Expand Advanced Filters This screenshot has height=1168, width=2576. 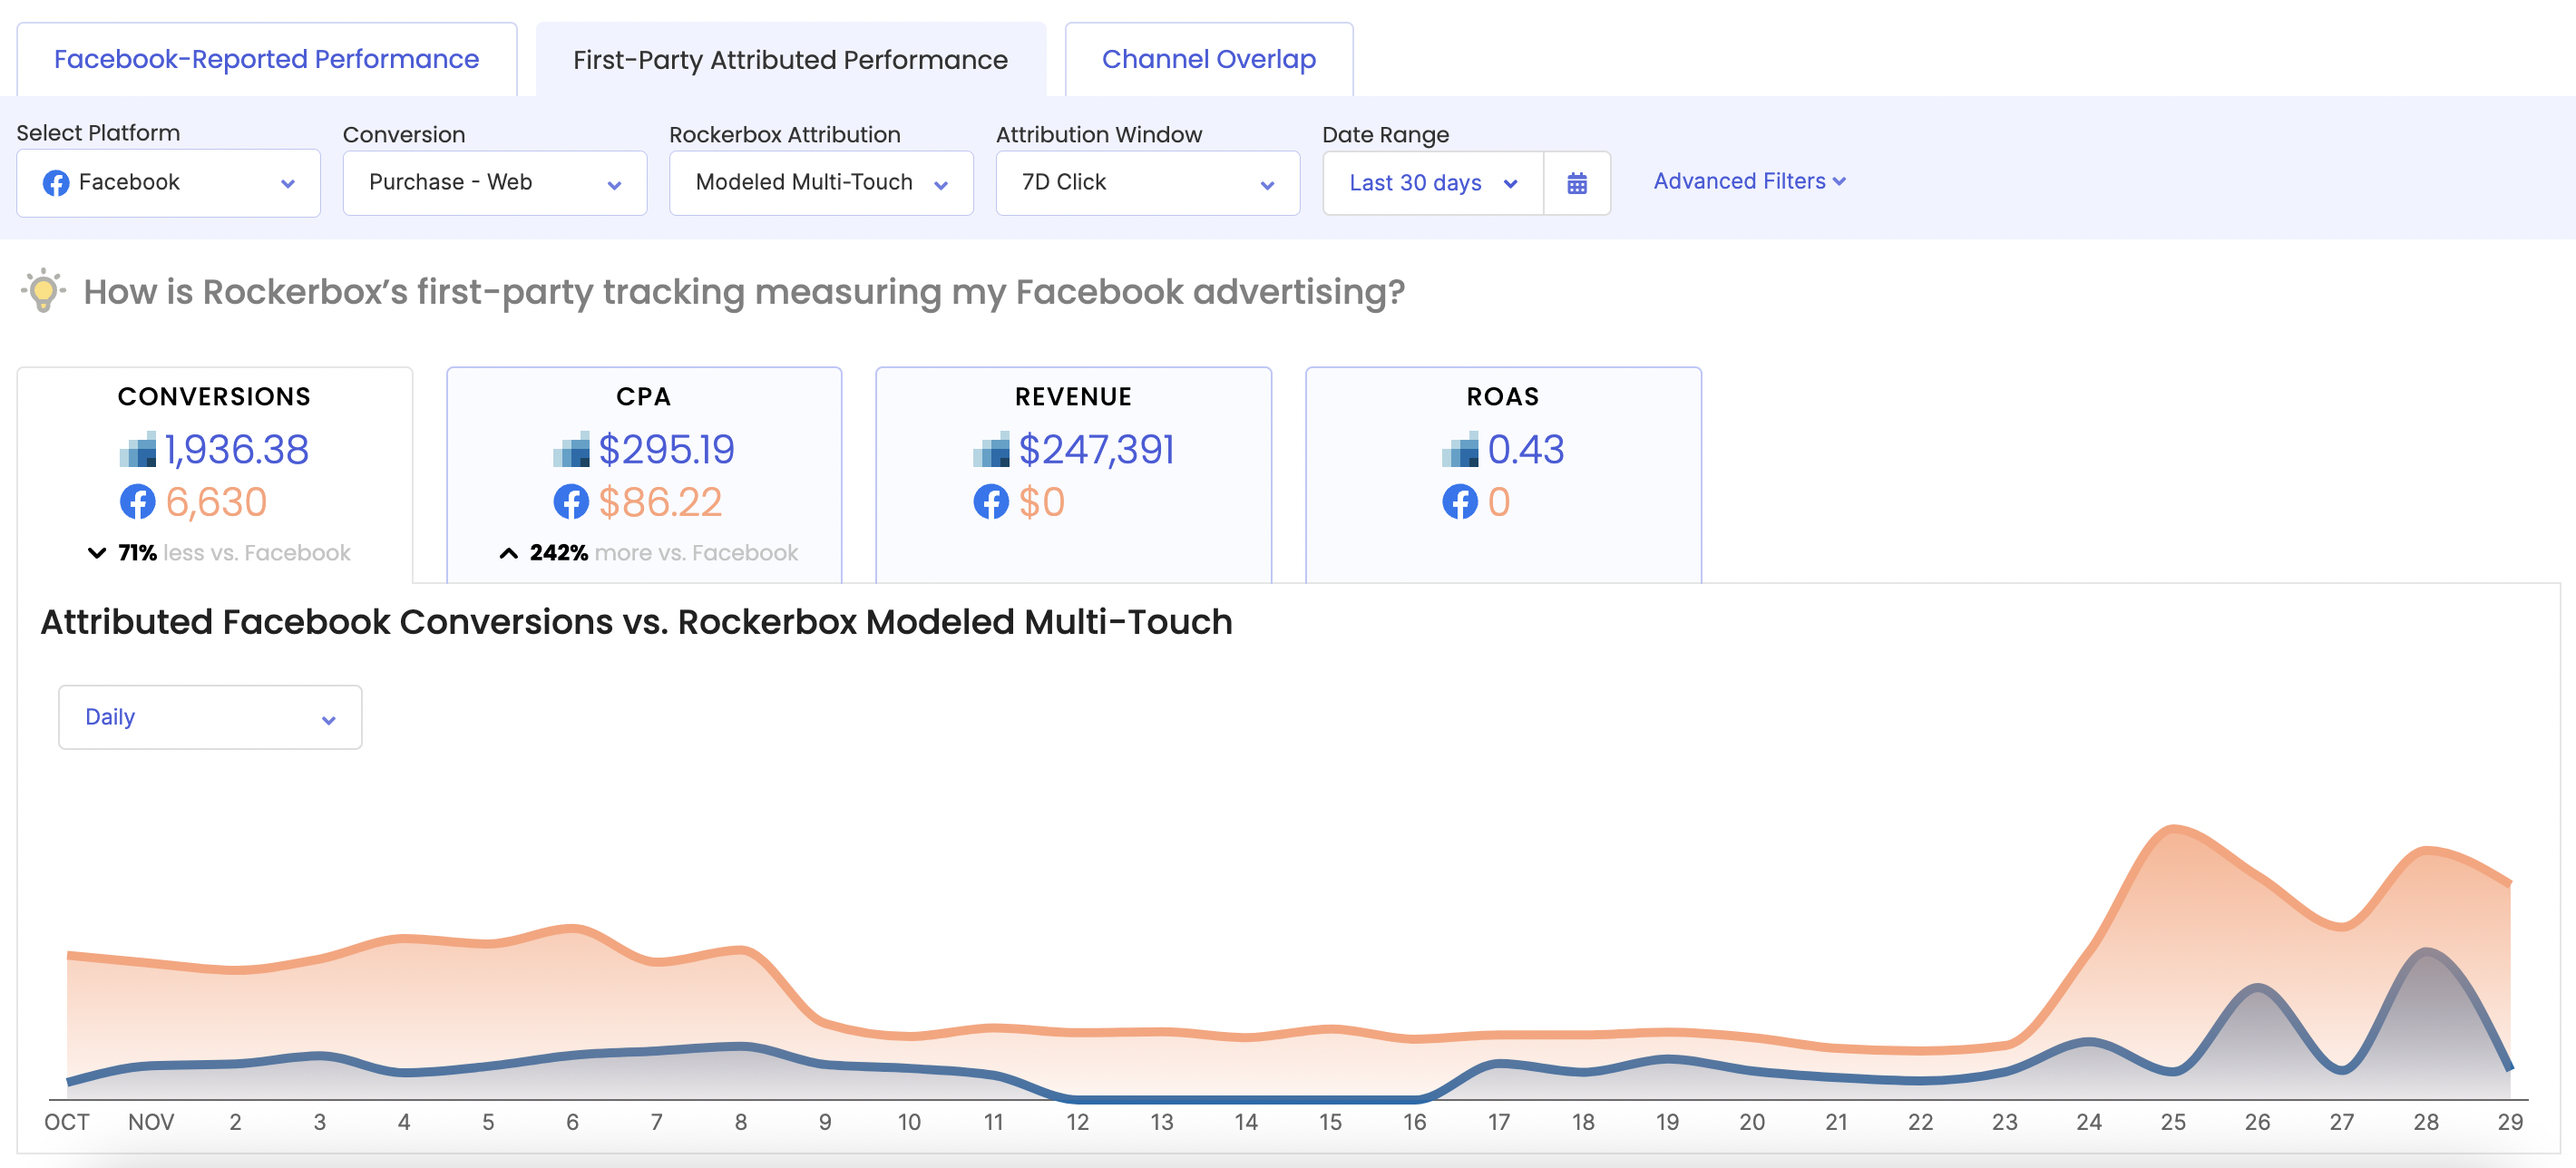click(x=1748, y=181)
